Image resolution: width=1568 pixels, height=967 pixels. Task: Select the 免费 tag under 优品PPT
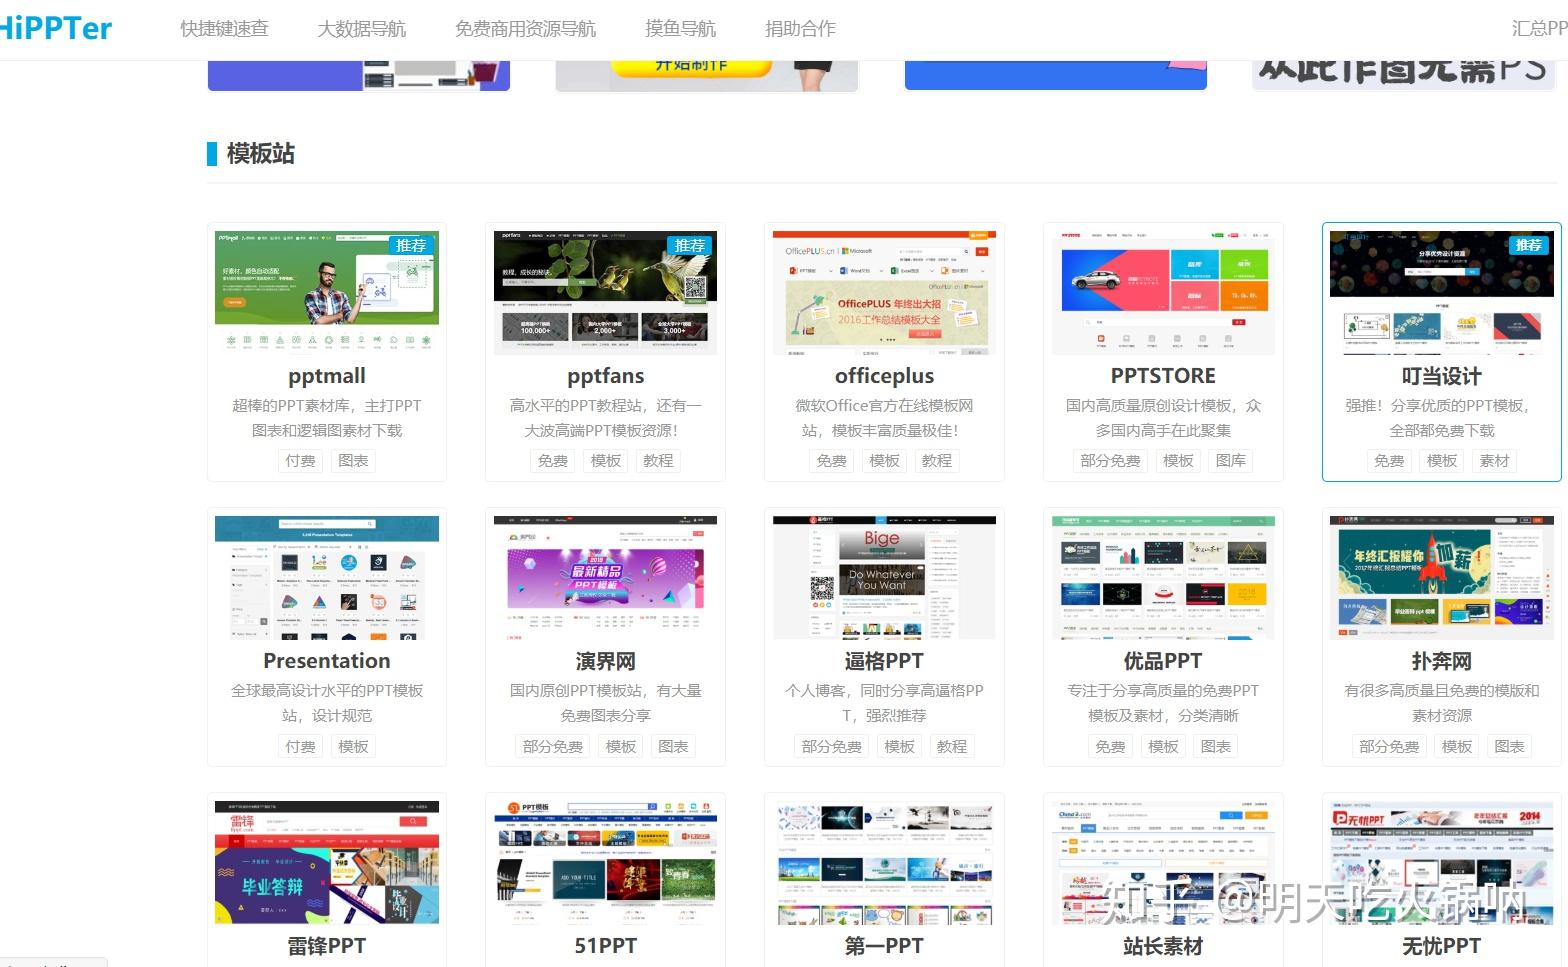(x=1110, y=747)
